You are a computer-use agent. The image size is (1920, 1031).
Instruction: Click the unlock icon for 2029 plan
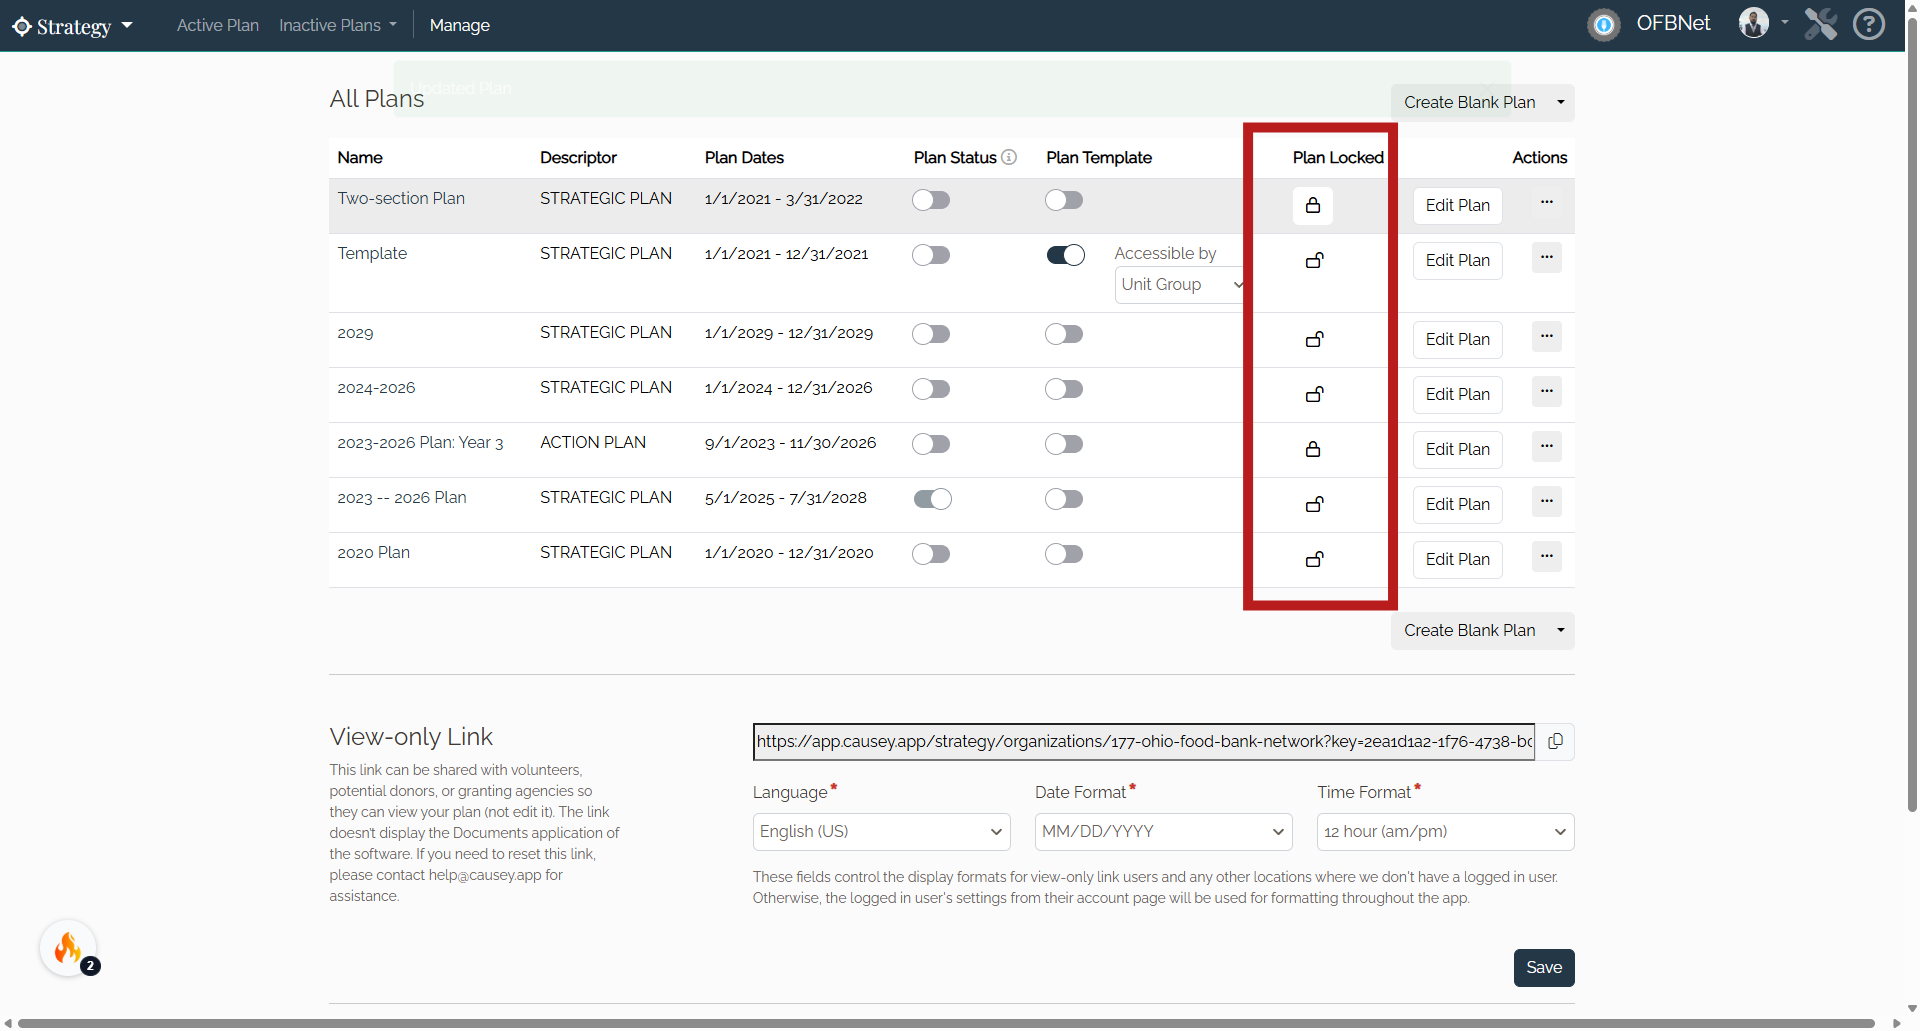[1315, 340]
